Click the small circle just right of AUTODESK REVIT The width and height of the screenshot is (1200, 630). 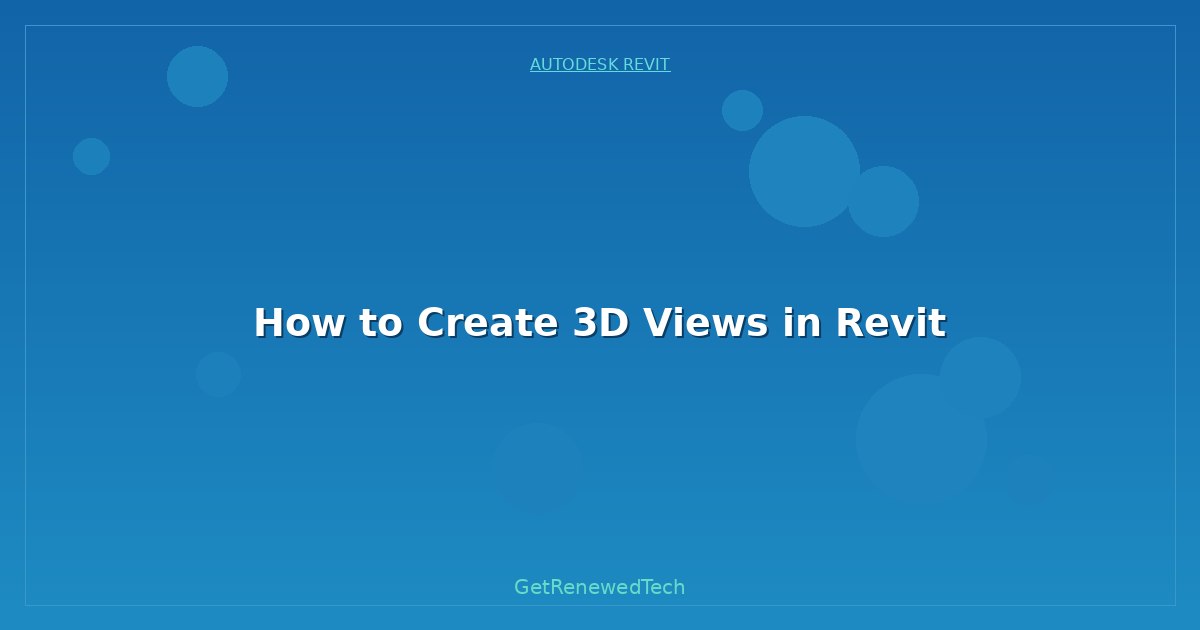click(x=742, y=110)
